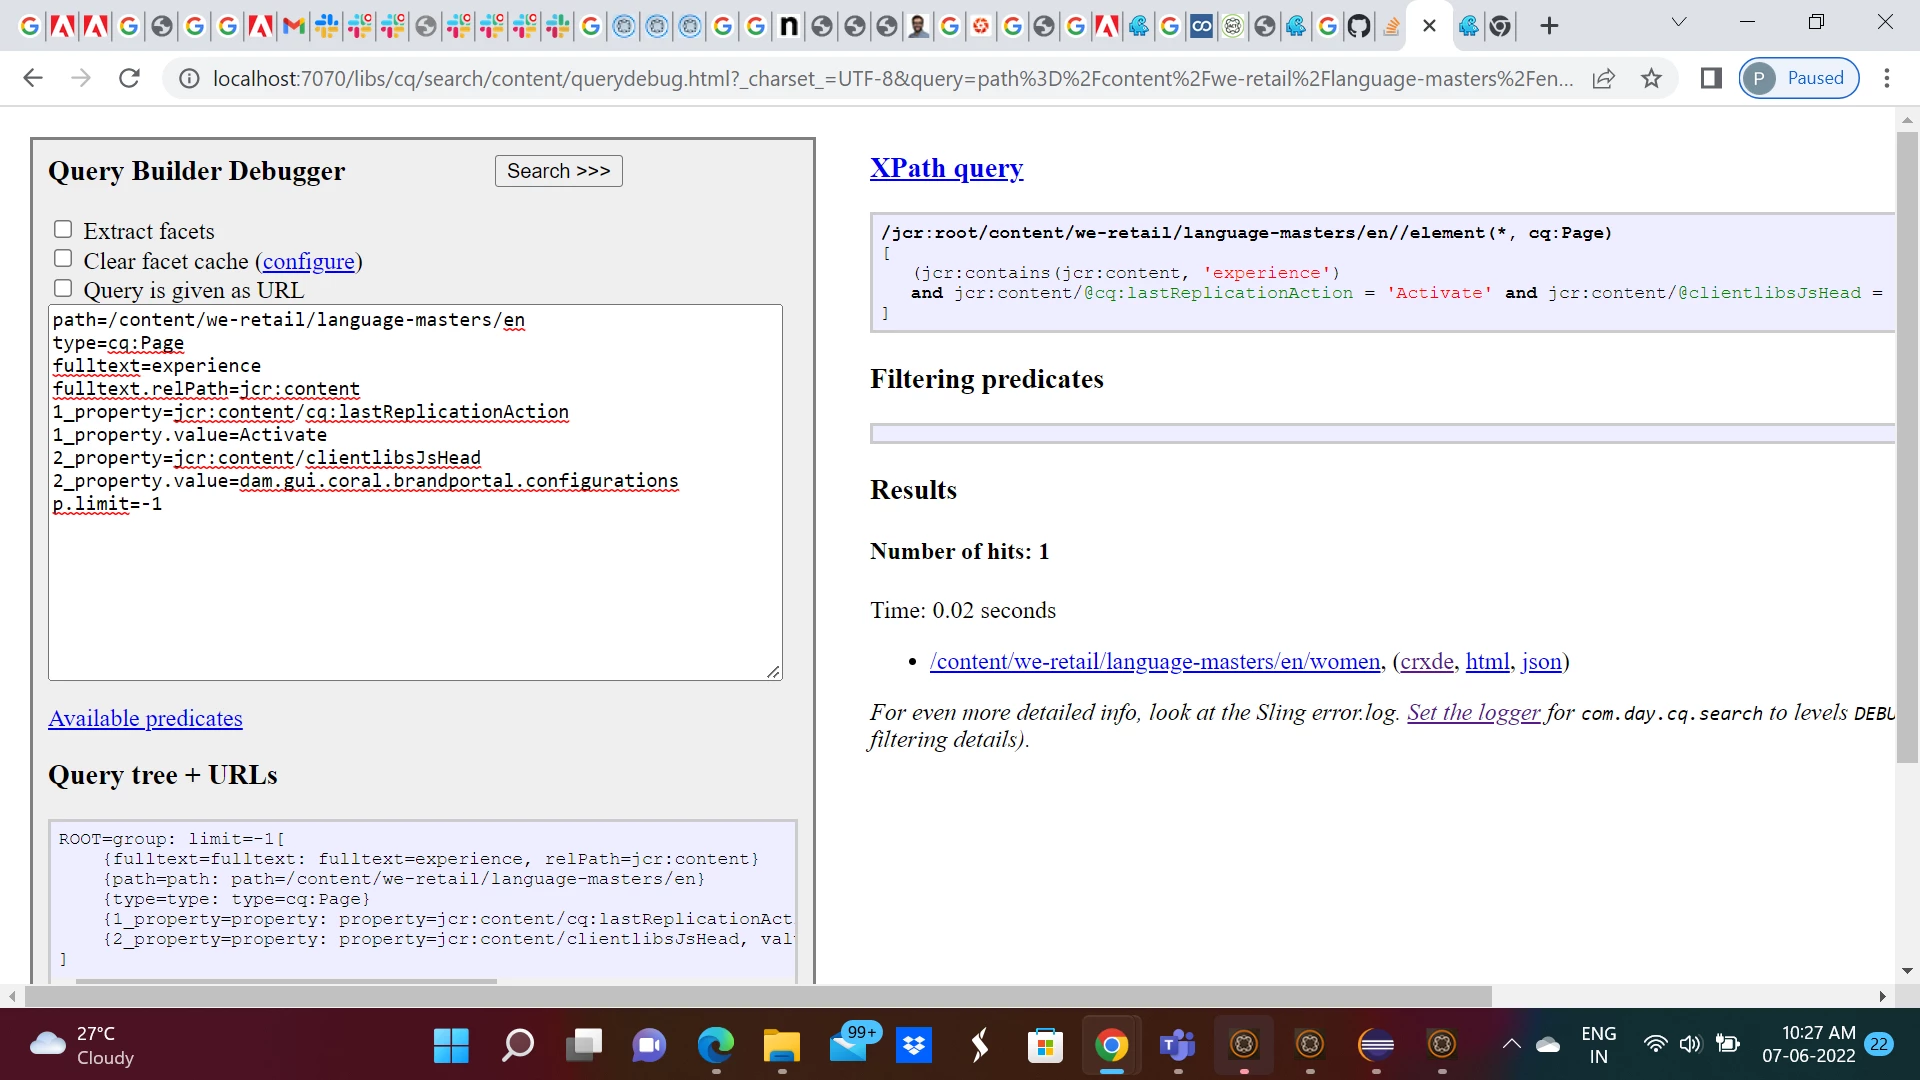Click the share page icon in the address bar
This screenshot has height=1080, width=1920.
[1603, 78]
